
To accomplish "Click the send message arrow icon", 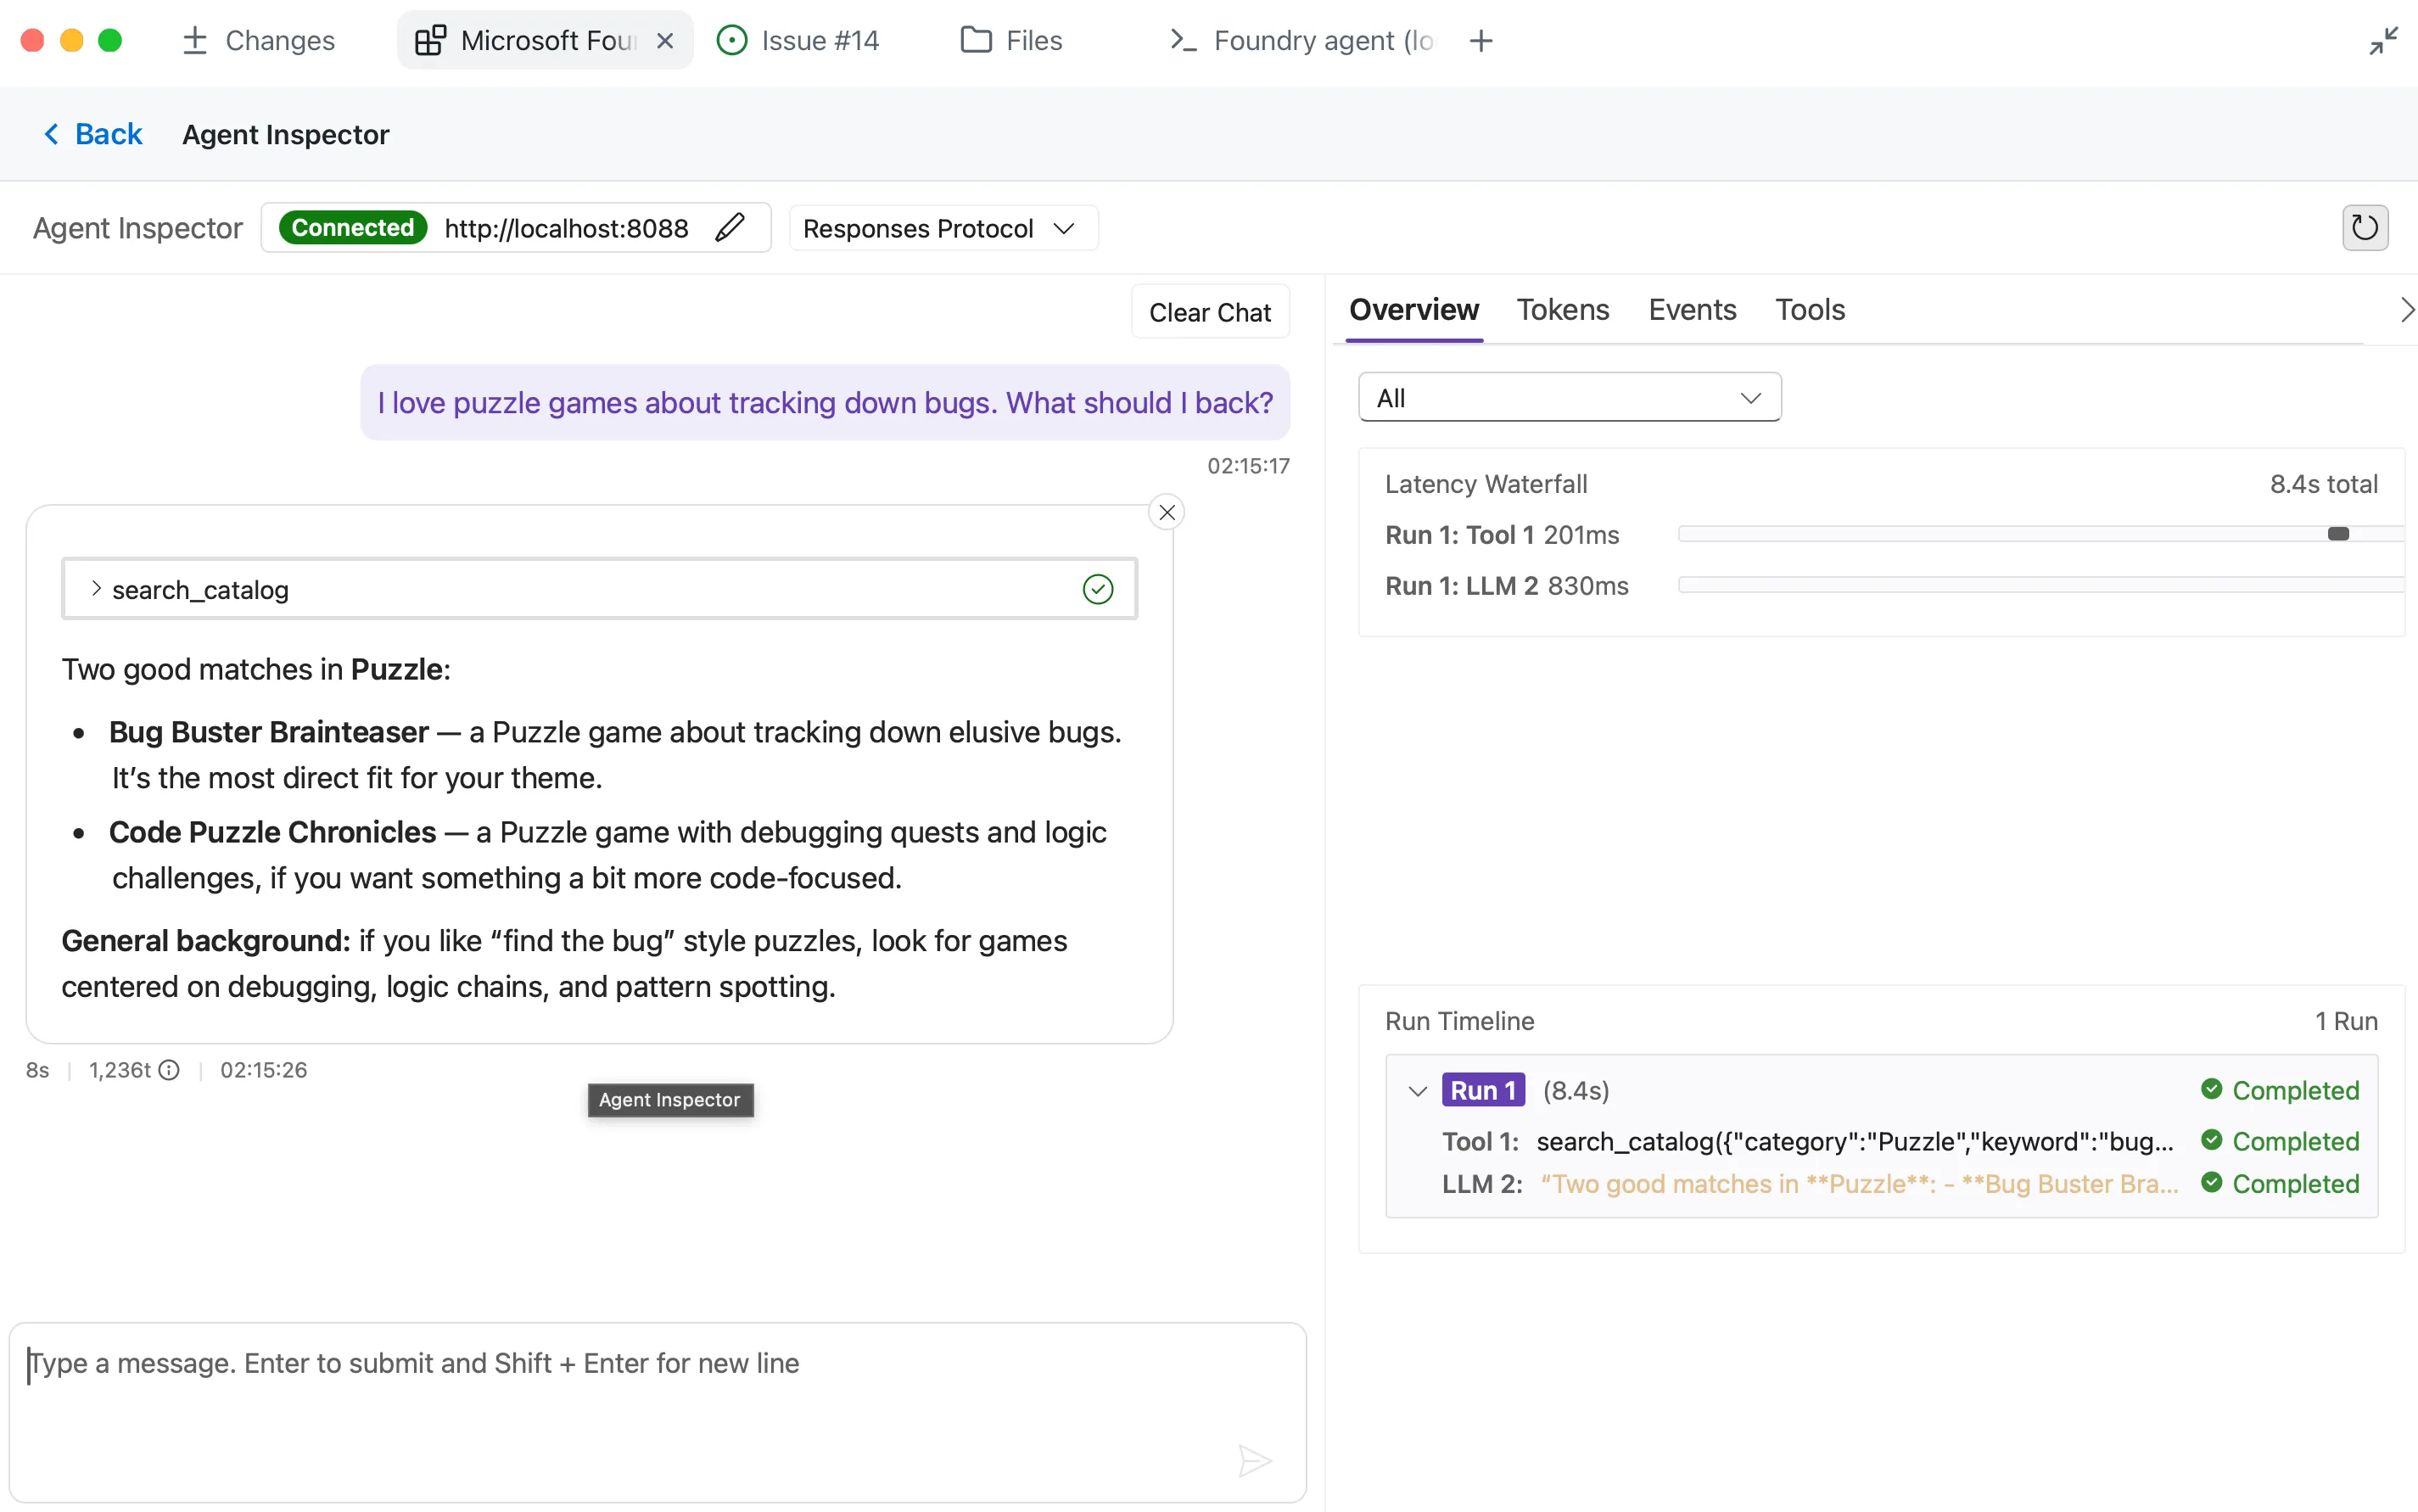I will tap(1254, 1461).
